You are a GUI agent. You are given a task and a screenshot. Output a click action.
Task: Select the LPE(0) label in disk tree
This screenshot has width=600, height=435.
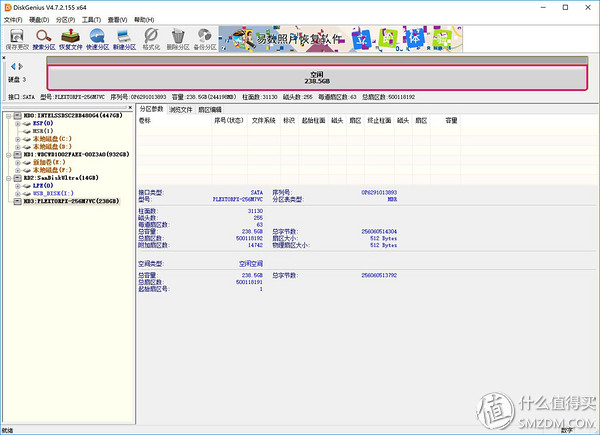(43, 186)
